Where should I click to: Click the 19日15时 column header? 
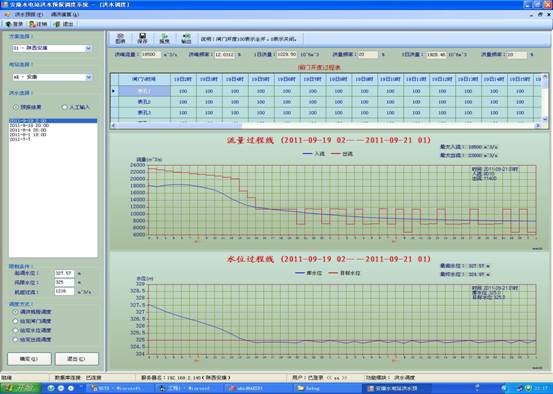click(x=520, y=79)
